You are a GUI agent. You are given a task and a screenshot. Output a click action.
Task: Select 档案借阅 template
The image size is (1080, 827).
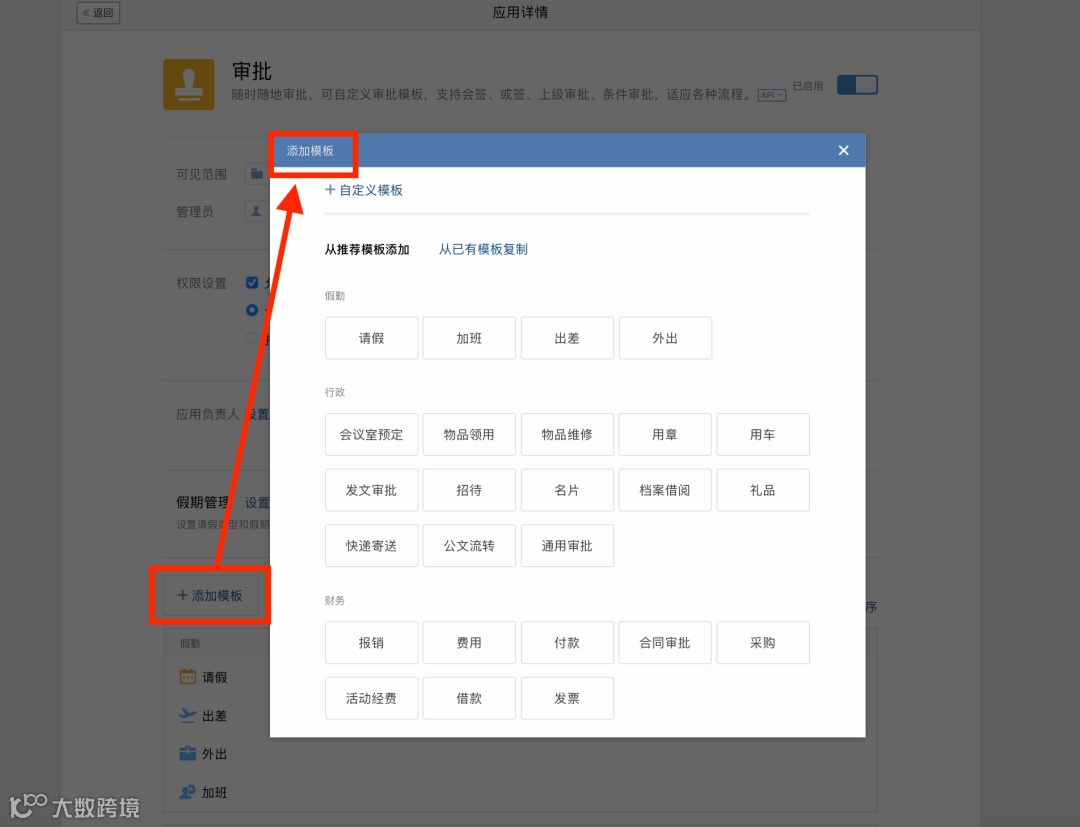(x=665, y=490)
